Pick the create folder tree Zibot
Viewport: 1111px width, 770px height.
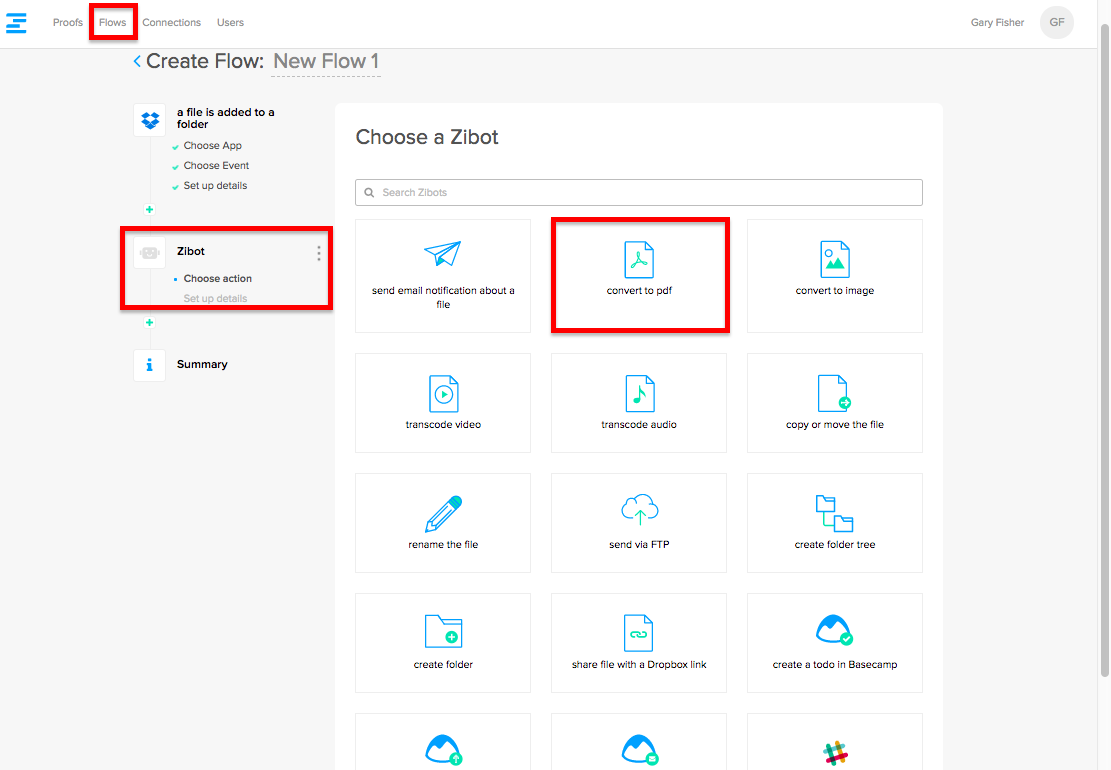tap(834, 523)
